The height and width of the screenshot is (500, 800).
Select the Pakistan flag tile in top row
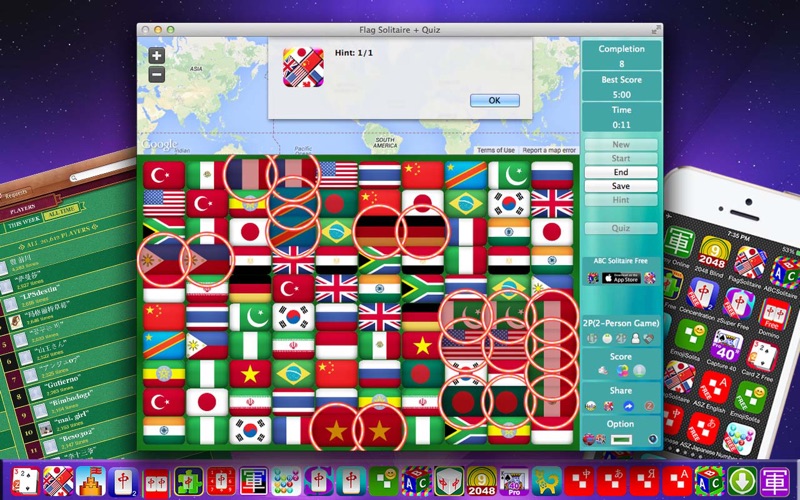tap(508, 176)
